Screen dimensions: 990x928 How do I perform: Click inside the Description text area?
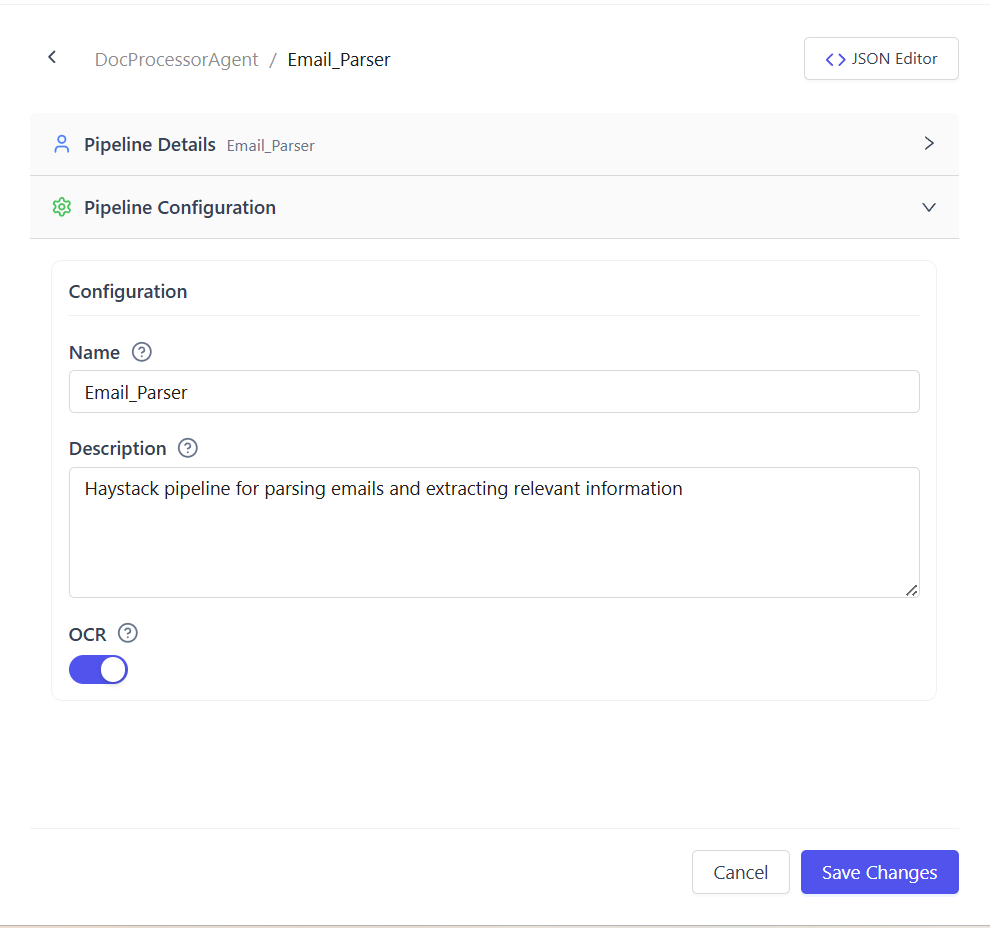click(494, 540)
